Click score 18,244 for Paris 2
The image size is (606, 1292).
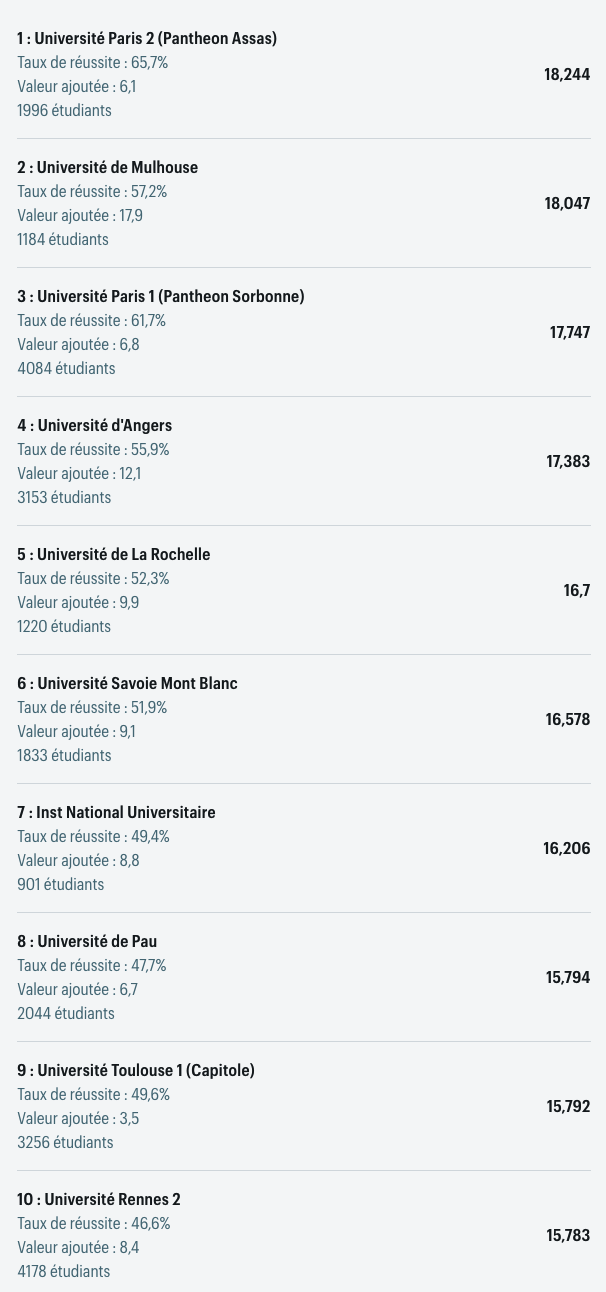point(567,75)
